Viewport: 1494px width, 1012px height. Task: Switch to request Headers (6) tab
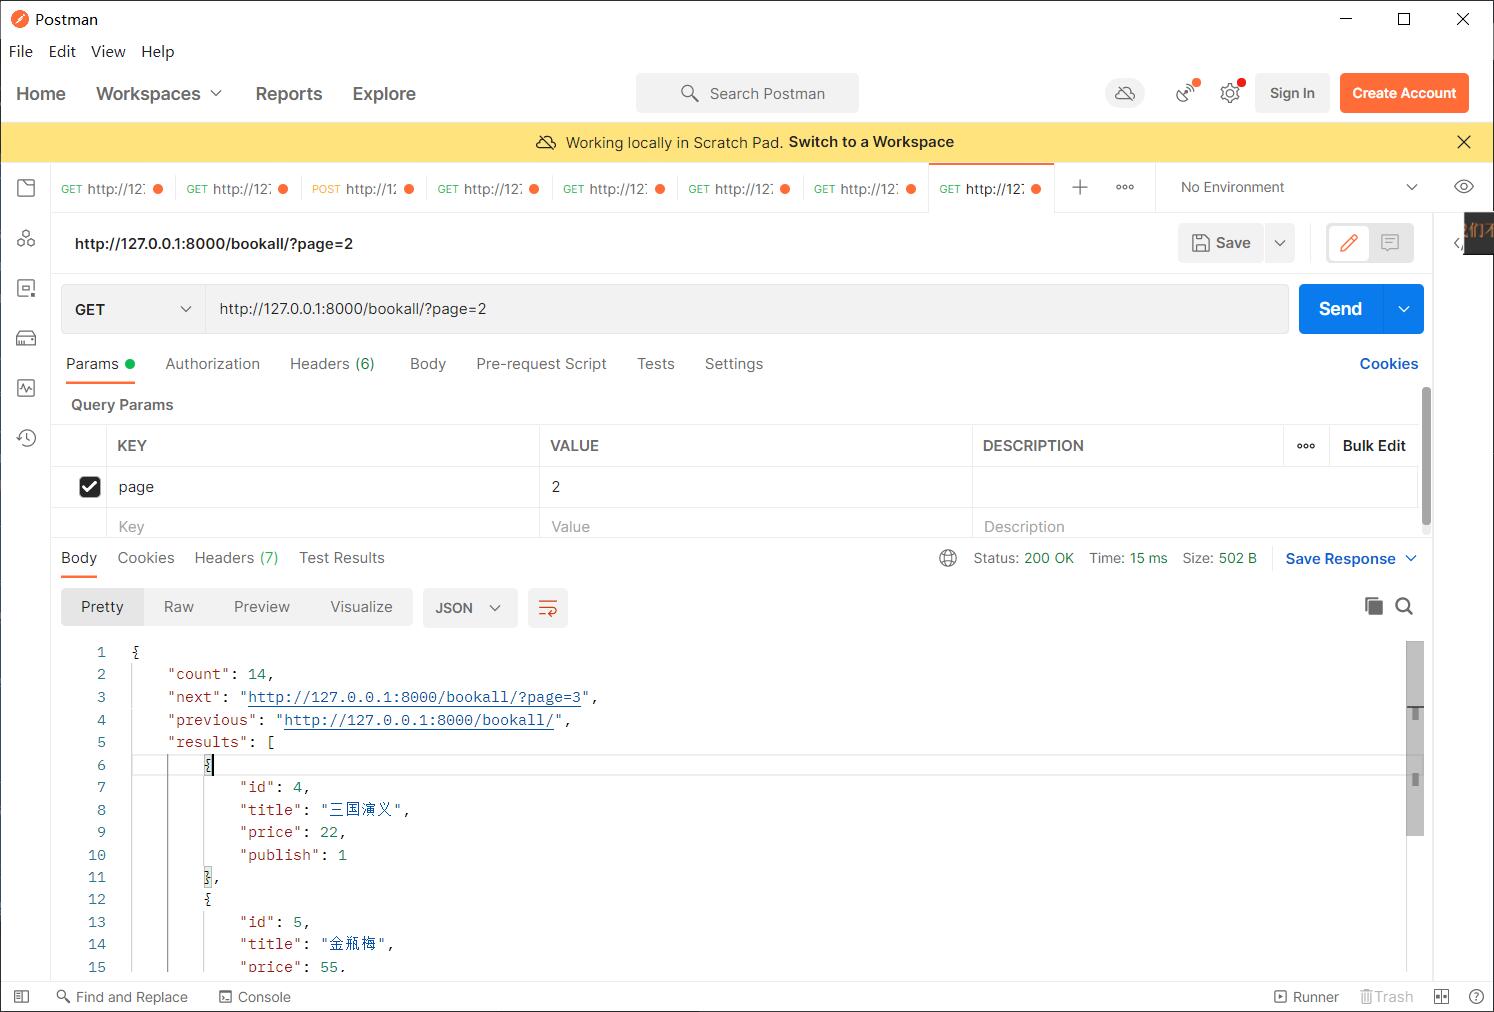[x=332, y=364]
